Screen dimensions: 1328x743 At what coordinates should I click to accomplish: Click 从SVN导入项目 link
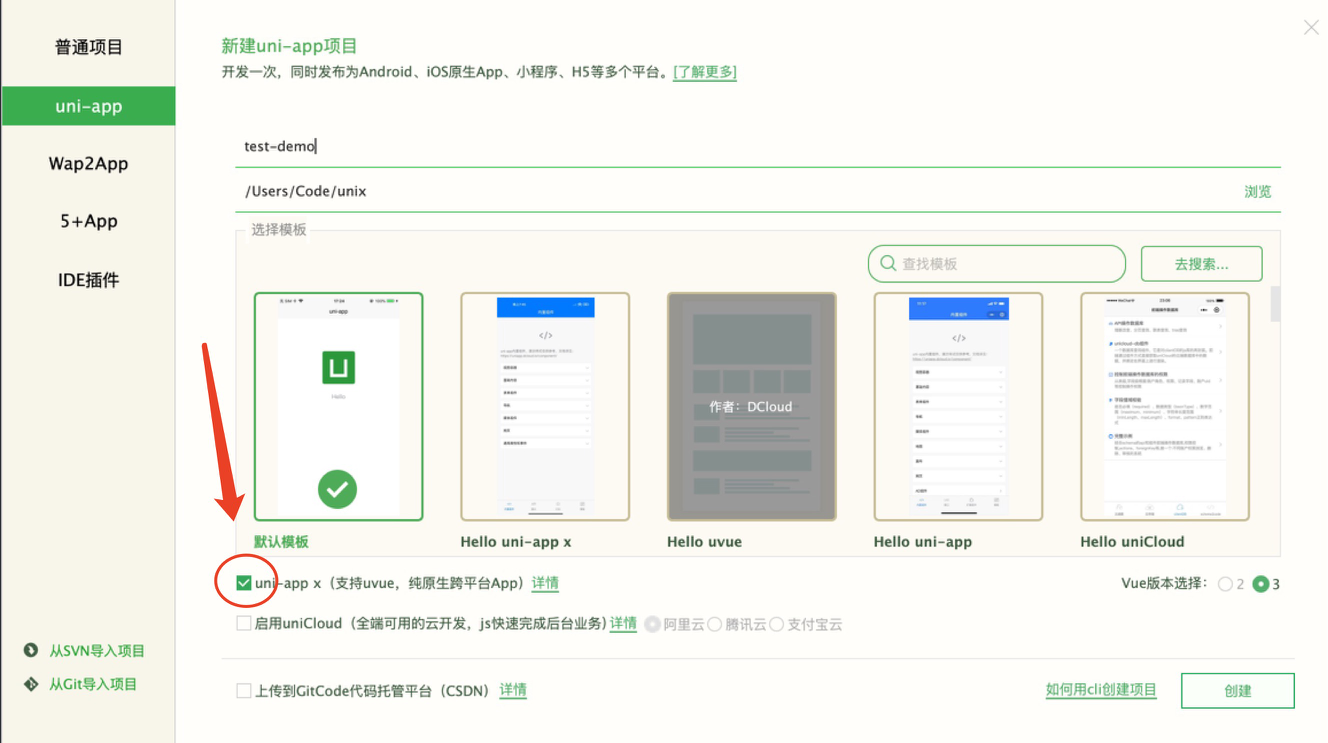point(97,650)
